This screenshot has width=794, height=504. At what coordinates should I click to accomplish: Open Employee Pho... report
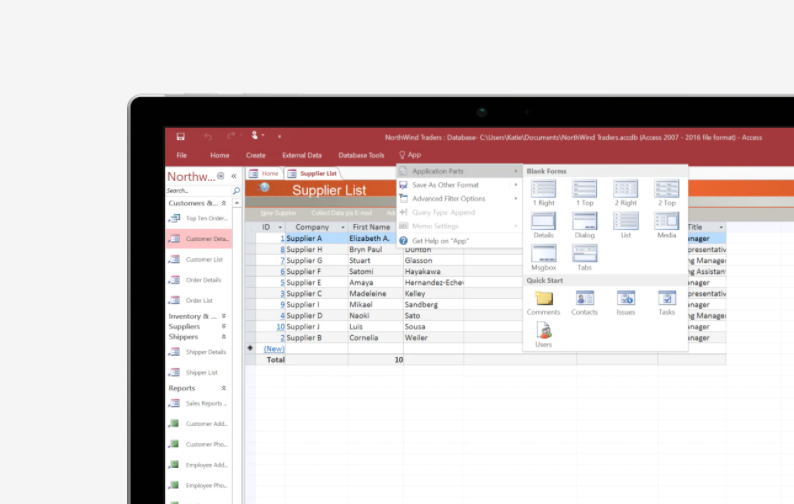(200, 485)
